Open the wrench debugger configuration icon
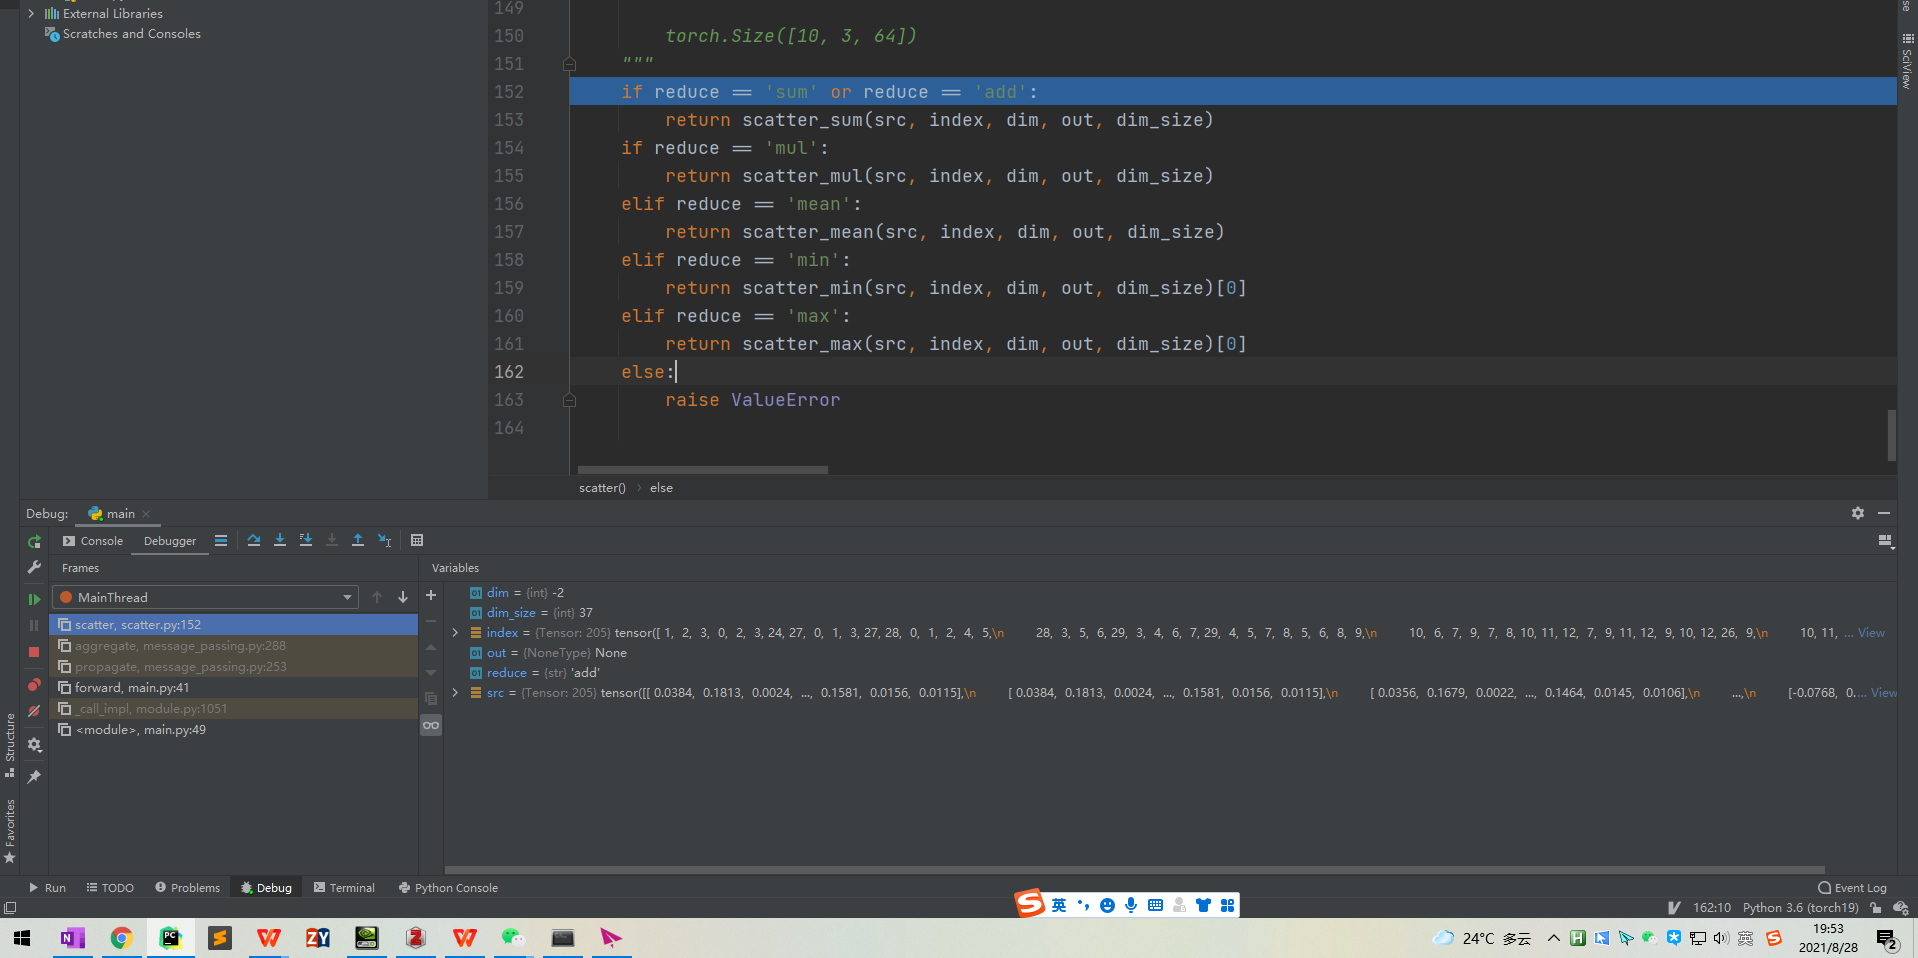The image size is (1918, 958). pos(34,567)
